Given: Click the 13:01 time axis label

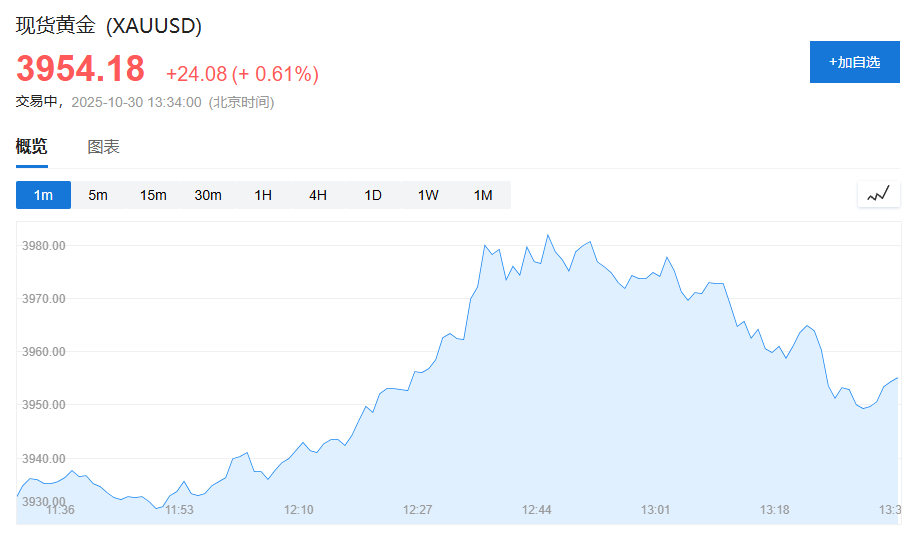Looking at the screenshot, I should pyautogui.click(x=655, y=510).
